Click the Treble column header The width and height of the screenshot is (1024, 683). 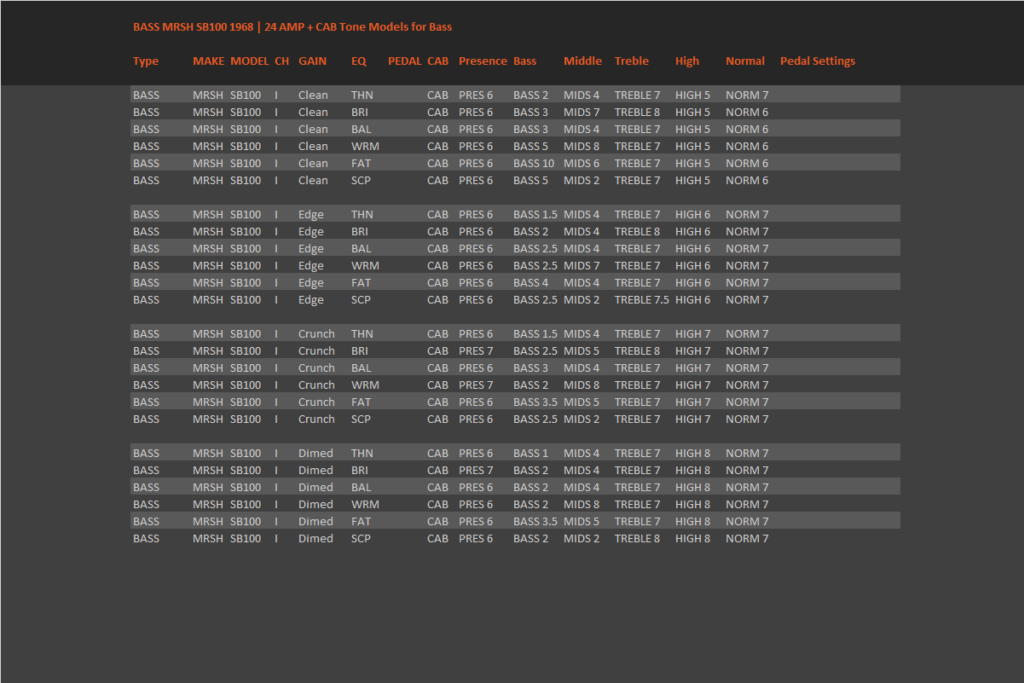click(x=632, y=61)
